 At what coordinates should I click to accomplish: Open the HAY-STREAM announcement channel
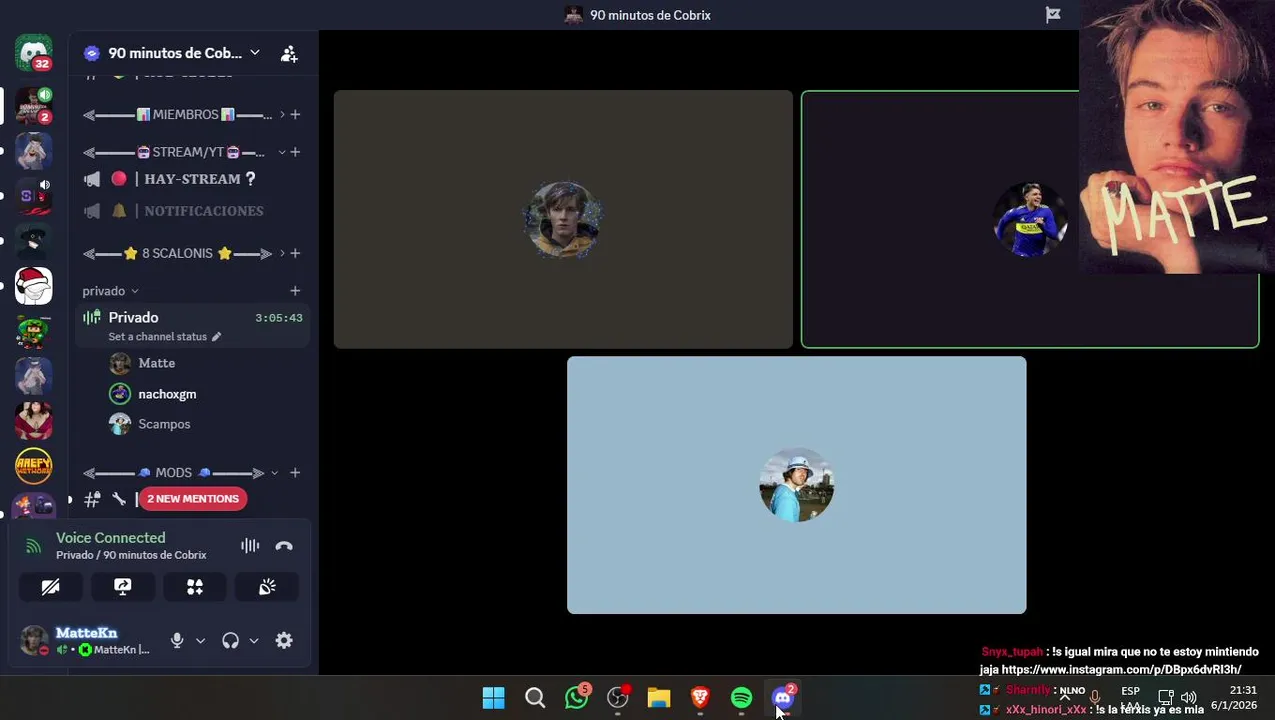click(193, 179)
